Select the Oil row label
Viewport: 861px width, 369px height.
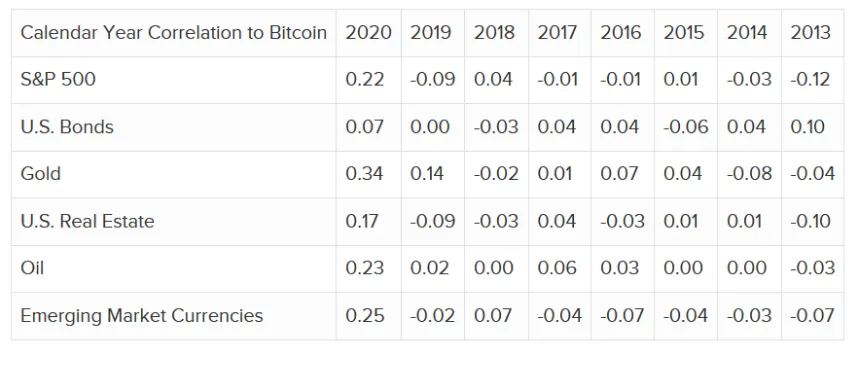point(32,269)
